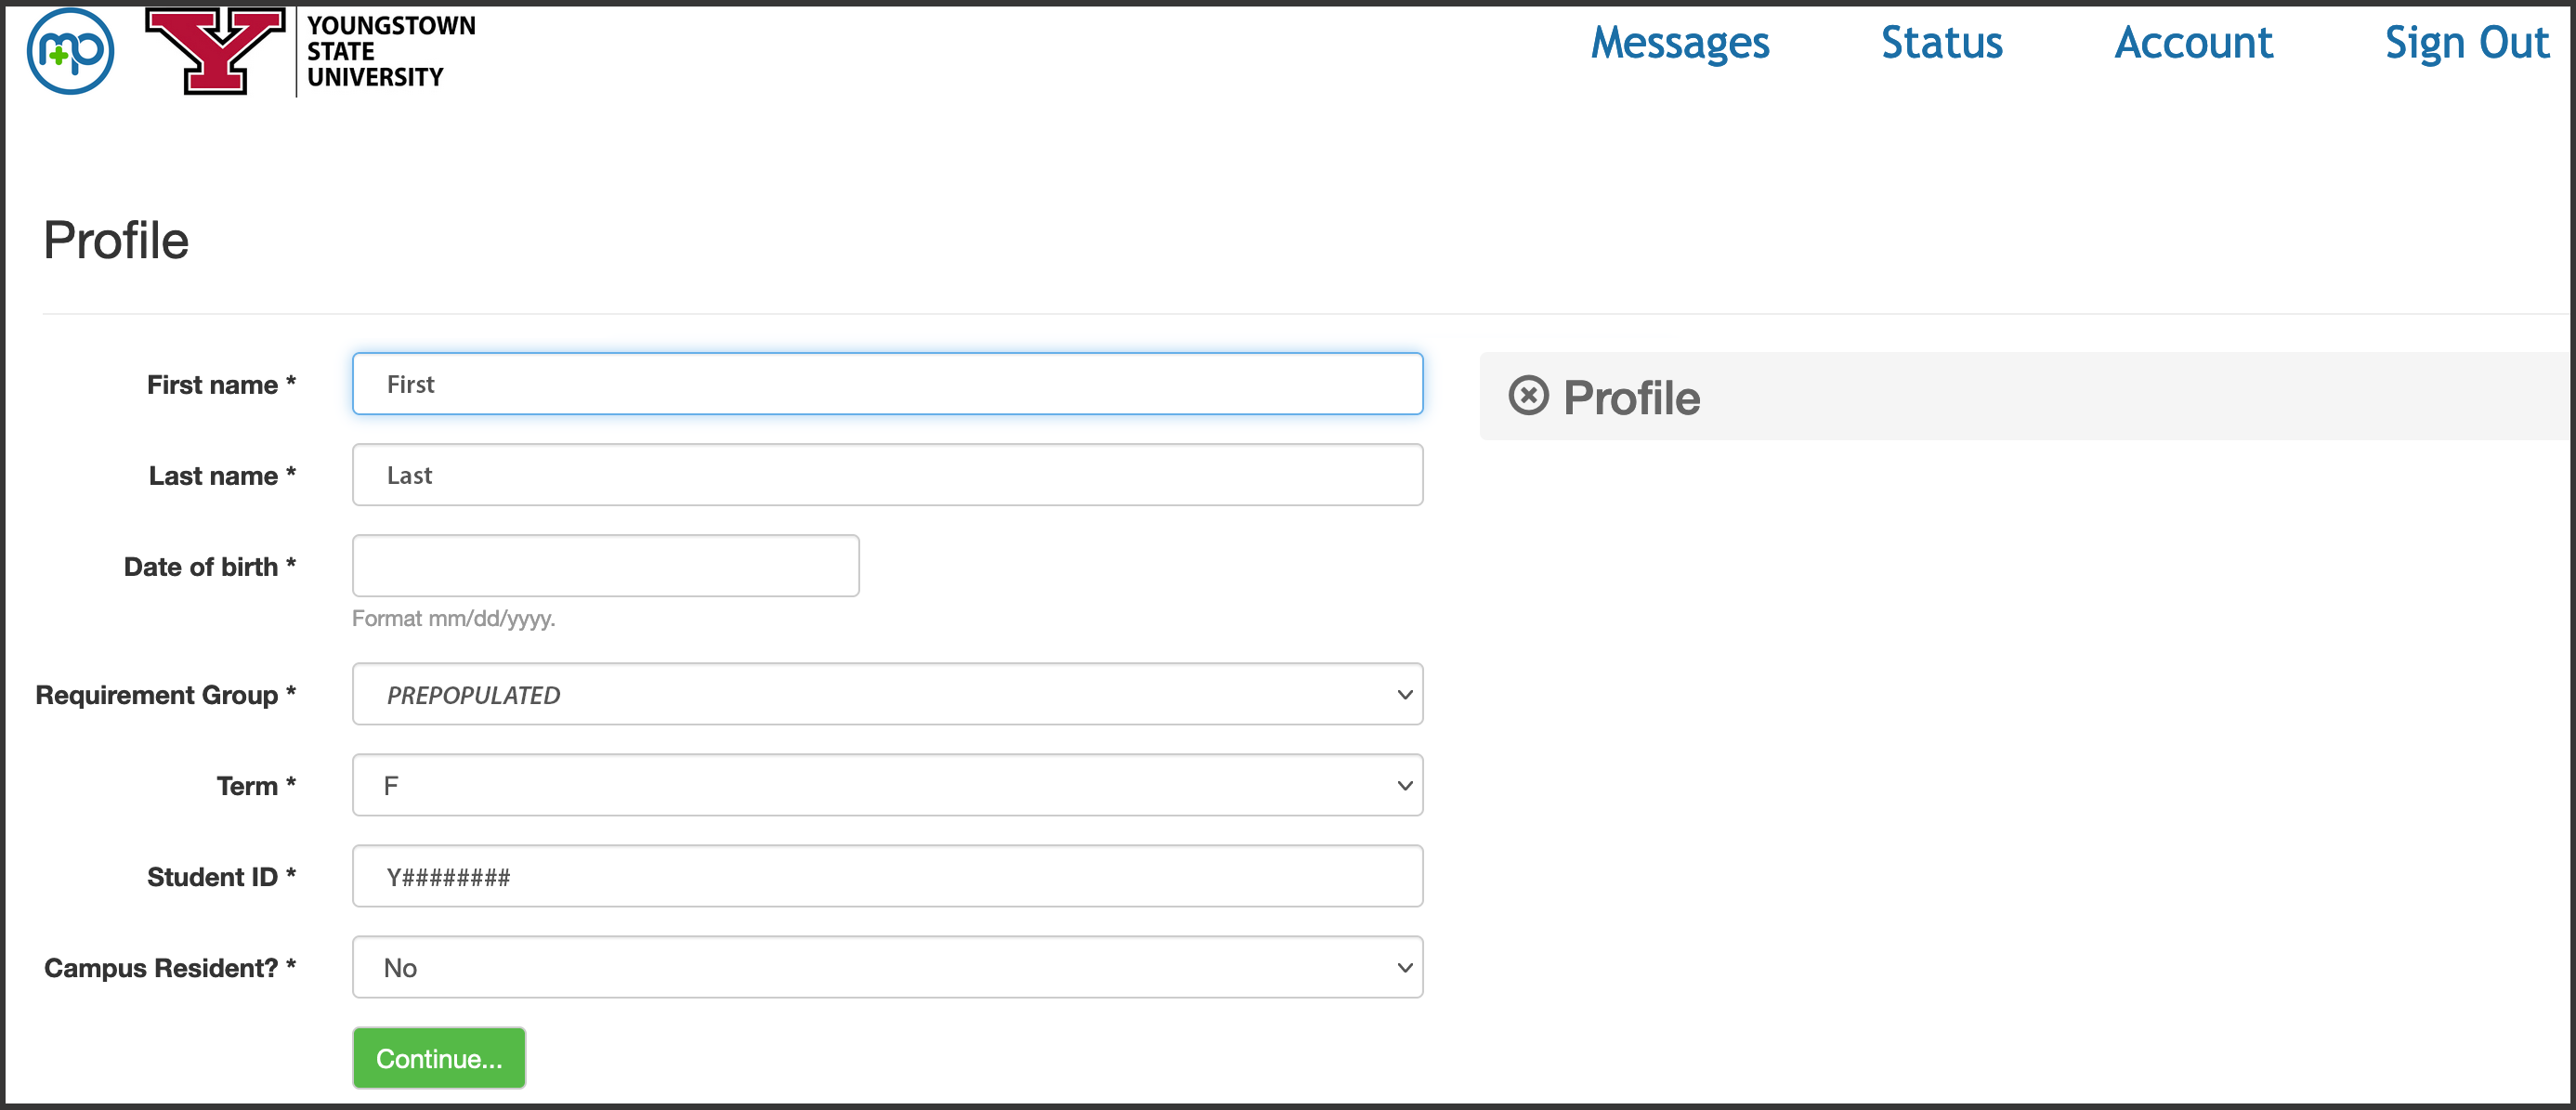Click the Requirement Group dropdown chevron arrow
2576x1110 pixels.
coord(1405,695)
